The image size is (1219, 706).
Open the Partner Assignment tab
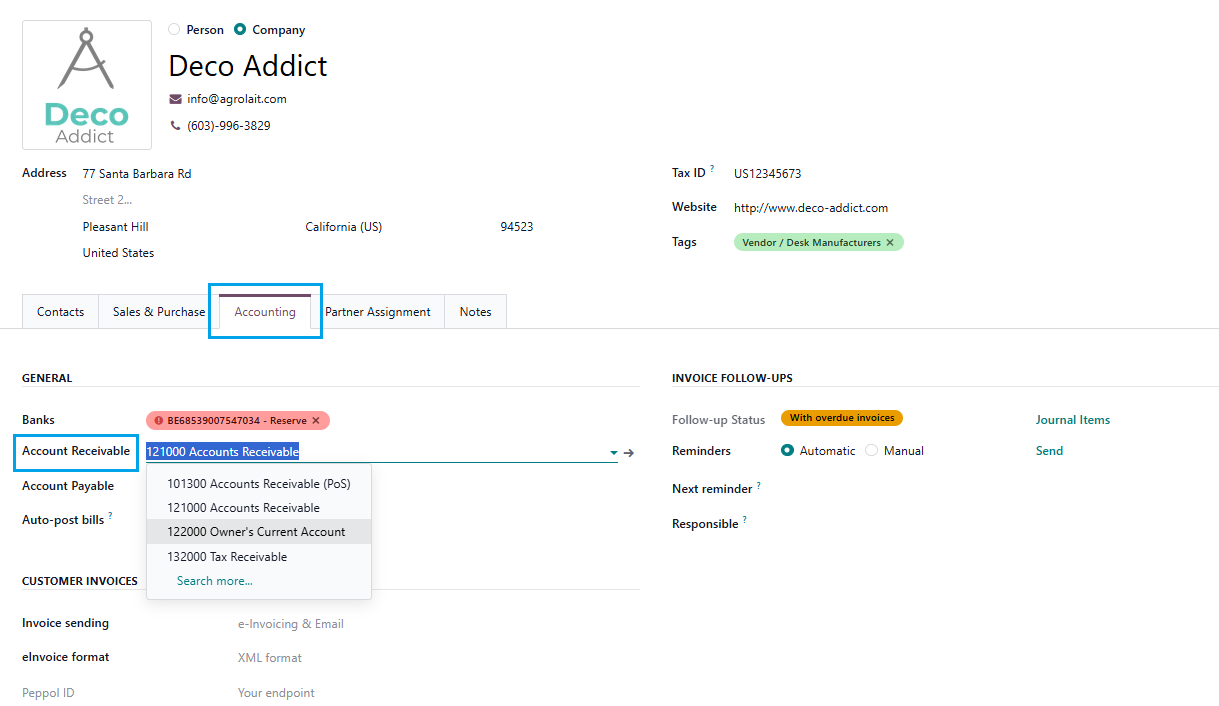(378, 312)
